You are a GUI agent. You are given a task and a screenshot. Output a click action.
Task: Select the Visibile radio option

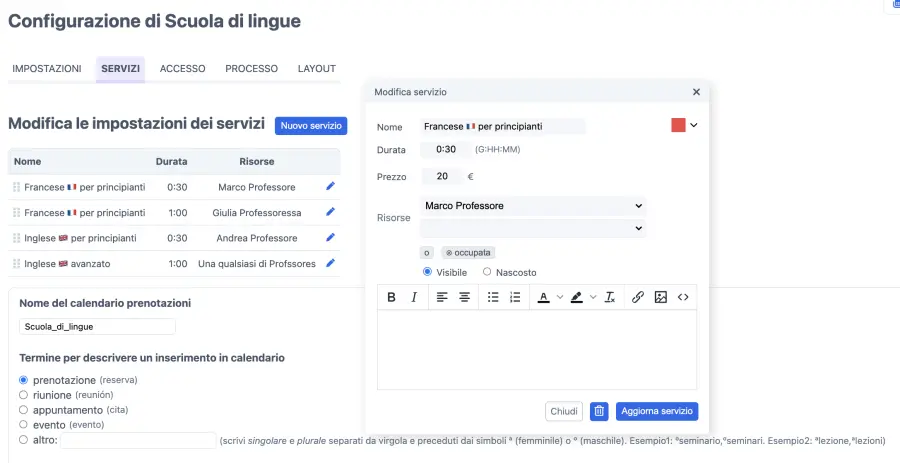point(428,272)
